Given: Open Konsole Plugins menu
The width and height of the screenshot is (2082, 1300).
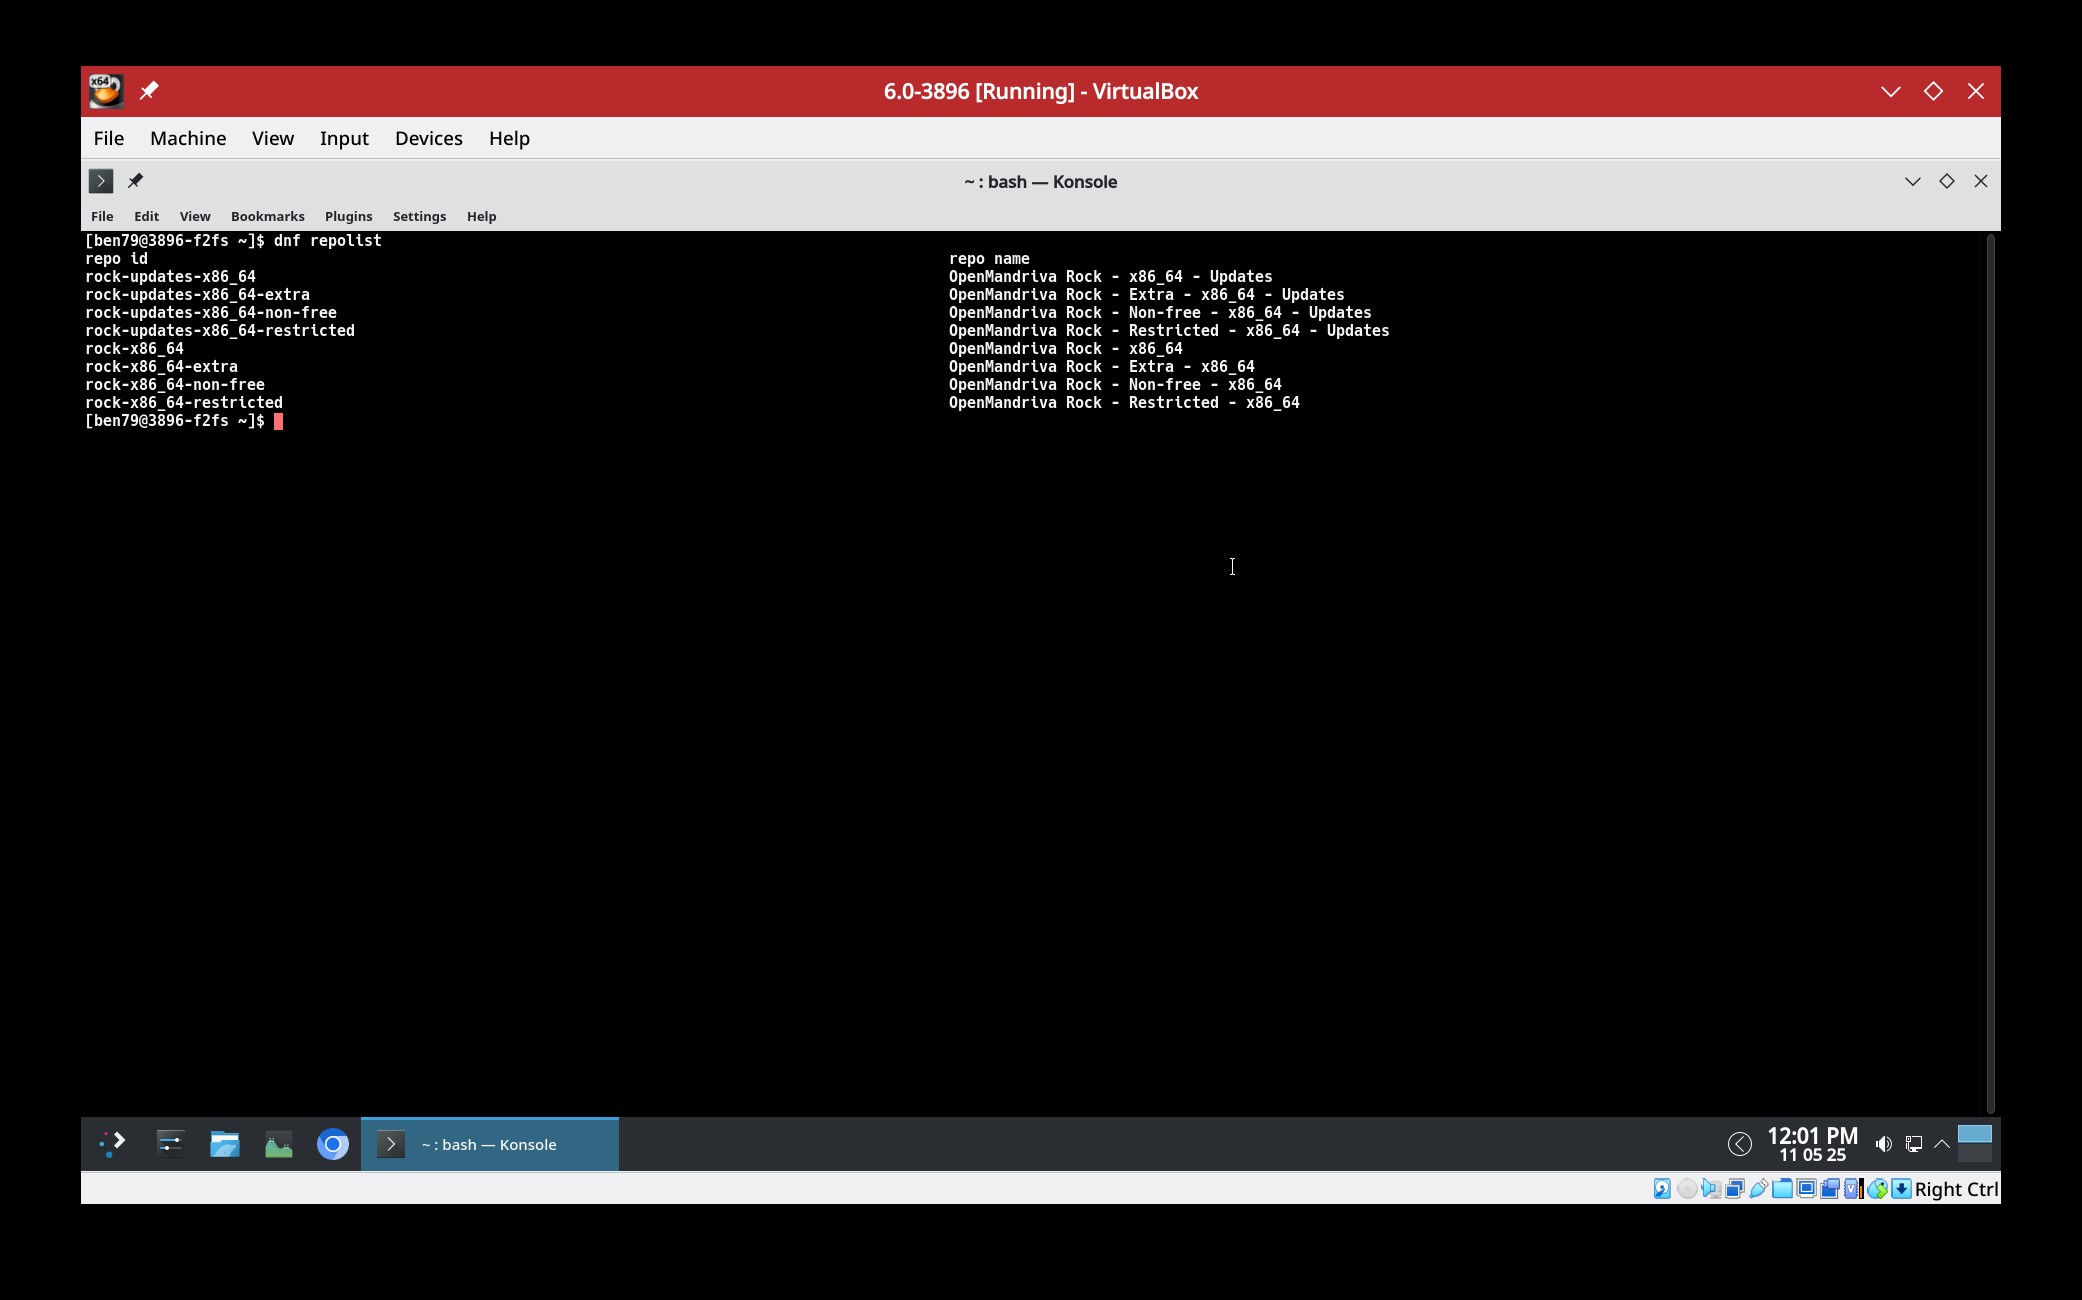Looking at the screenshot, I should pos(349,216).
